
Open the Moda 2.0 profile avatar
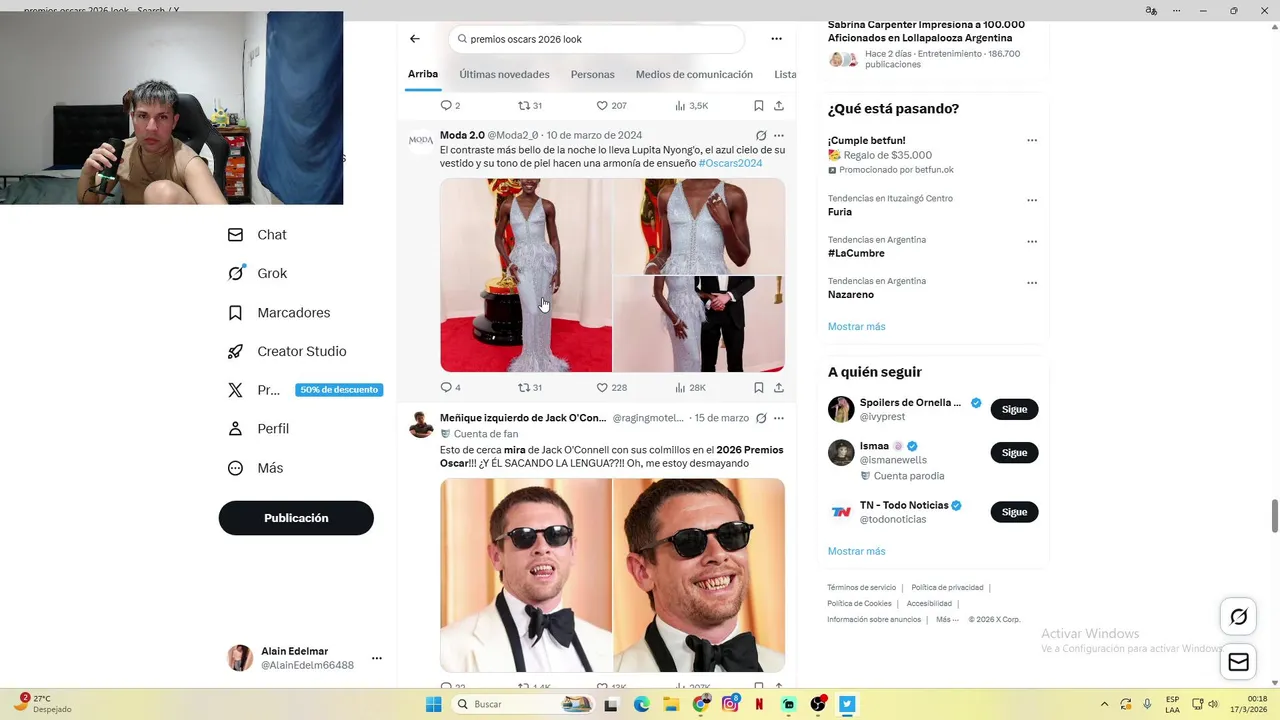tap(421, 141)
